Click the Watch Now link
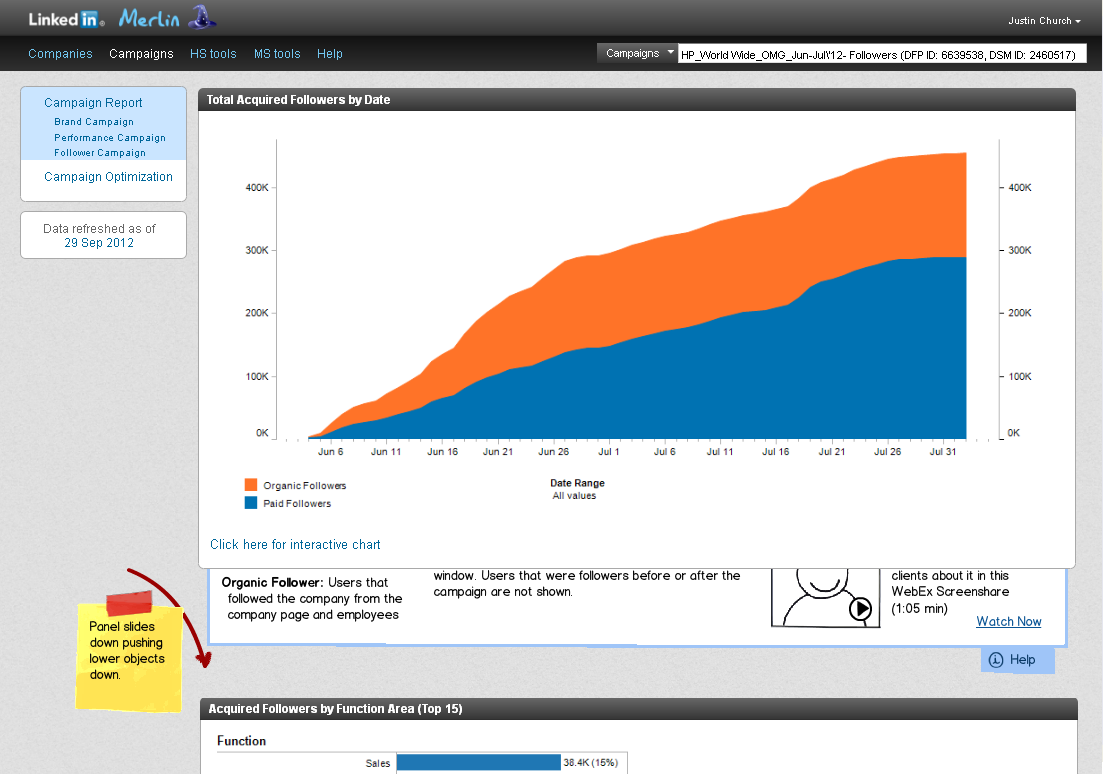Viewport: 1103px width, 774px height. tap(1008, 622)
